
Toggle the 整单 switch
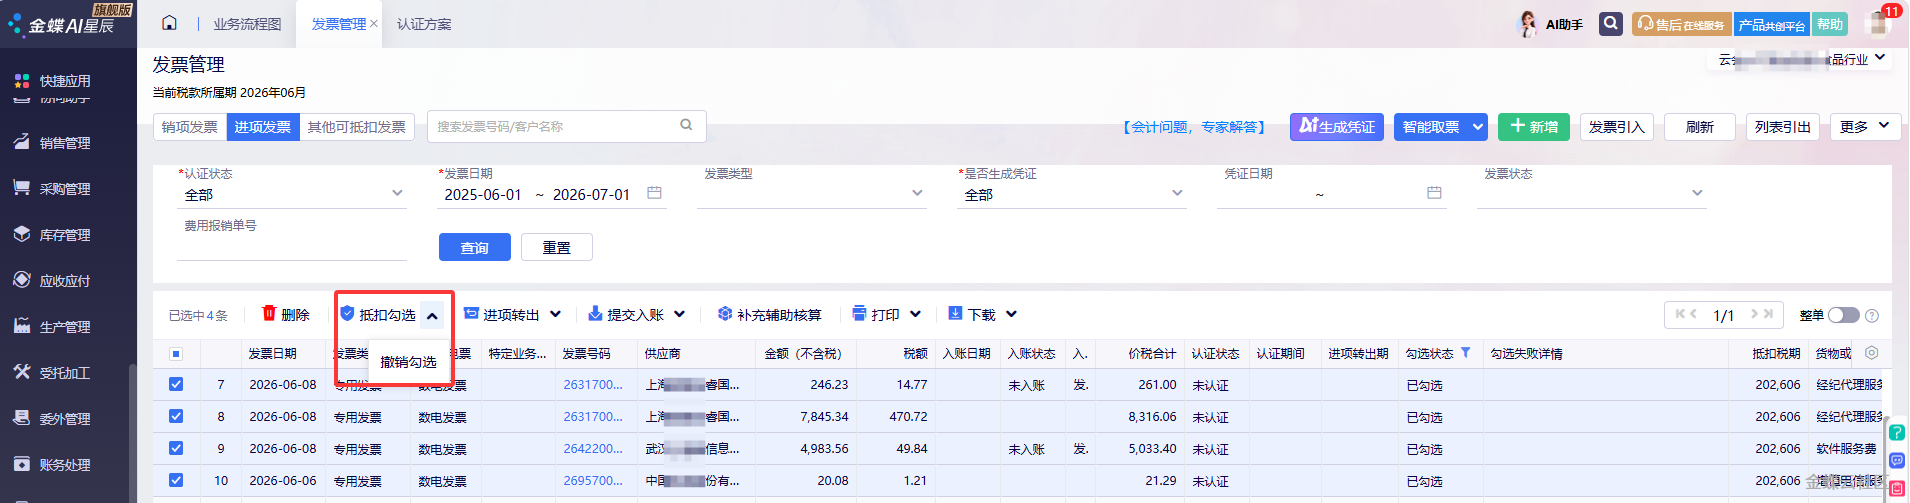[x=1843, y=315]
